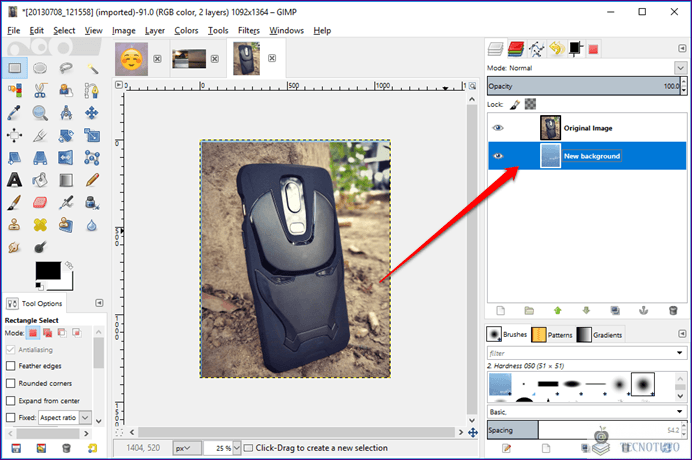Open the Paths tab icon
Screen dimensions: 692x460
536,49
